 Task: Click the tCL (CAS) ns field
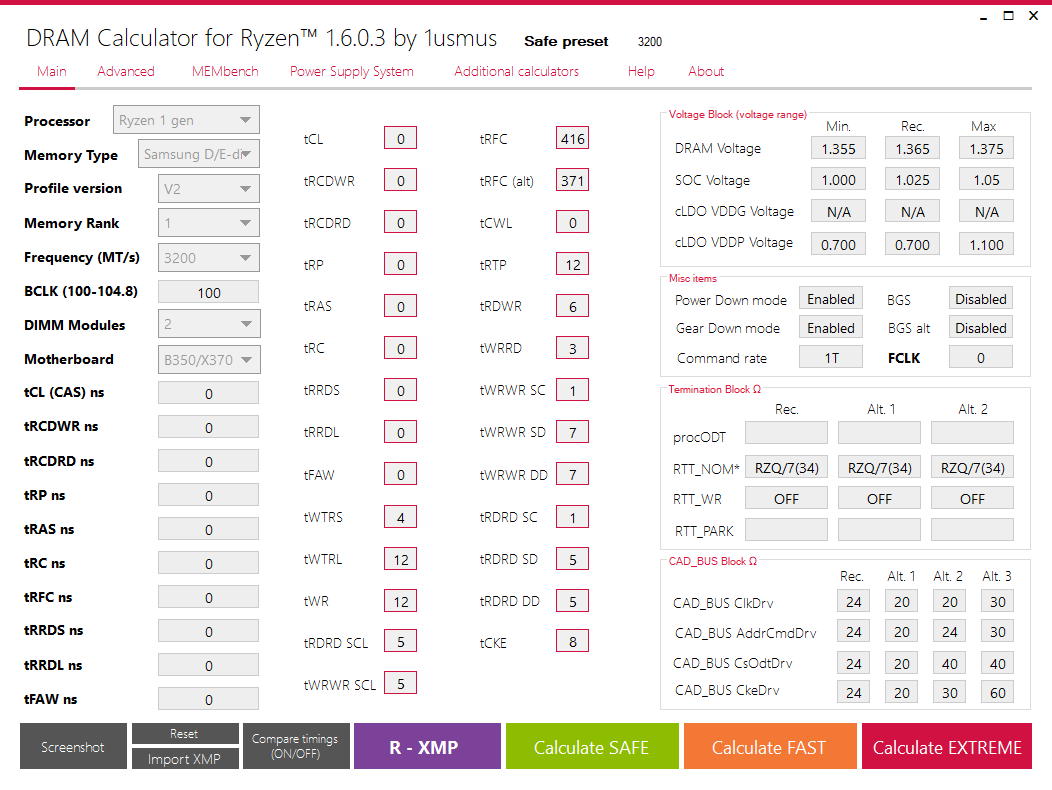click(x=209, y=393)
